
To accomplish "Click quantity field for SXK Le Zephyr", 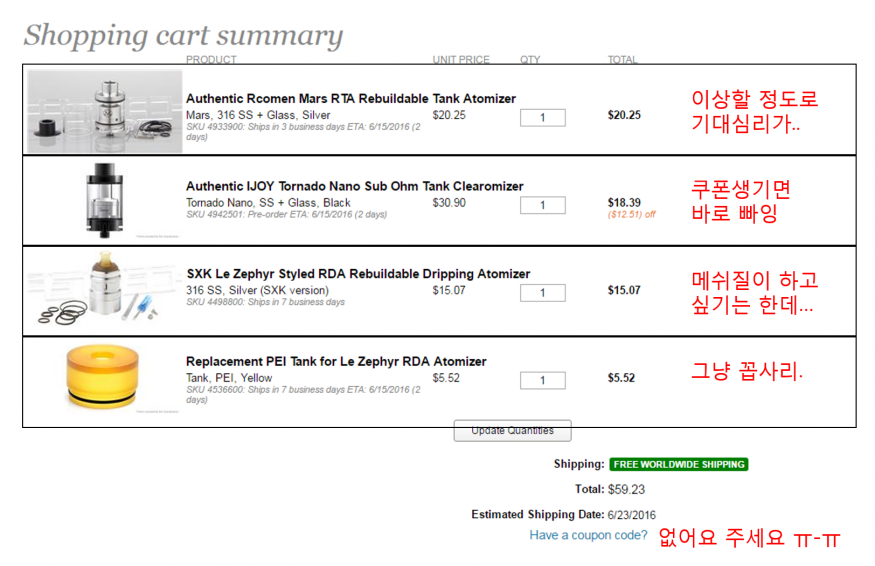I will 542,292.
